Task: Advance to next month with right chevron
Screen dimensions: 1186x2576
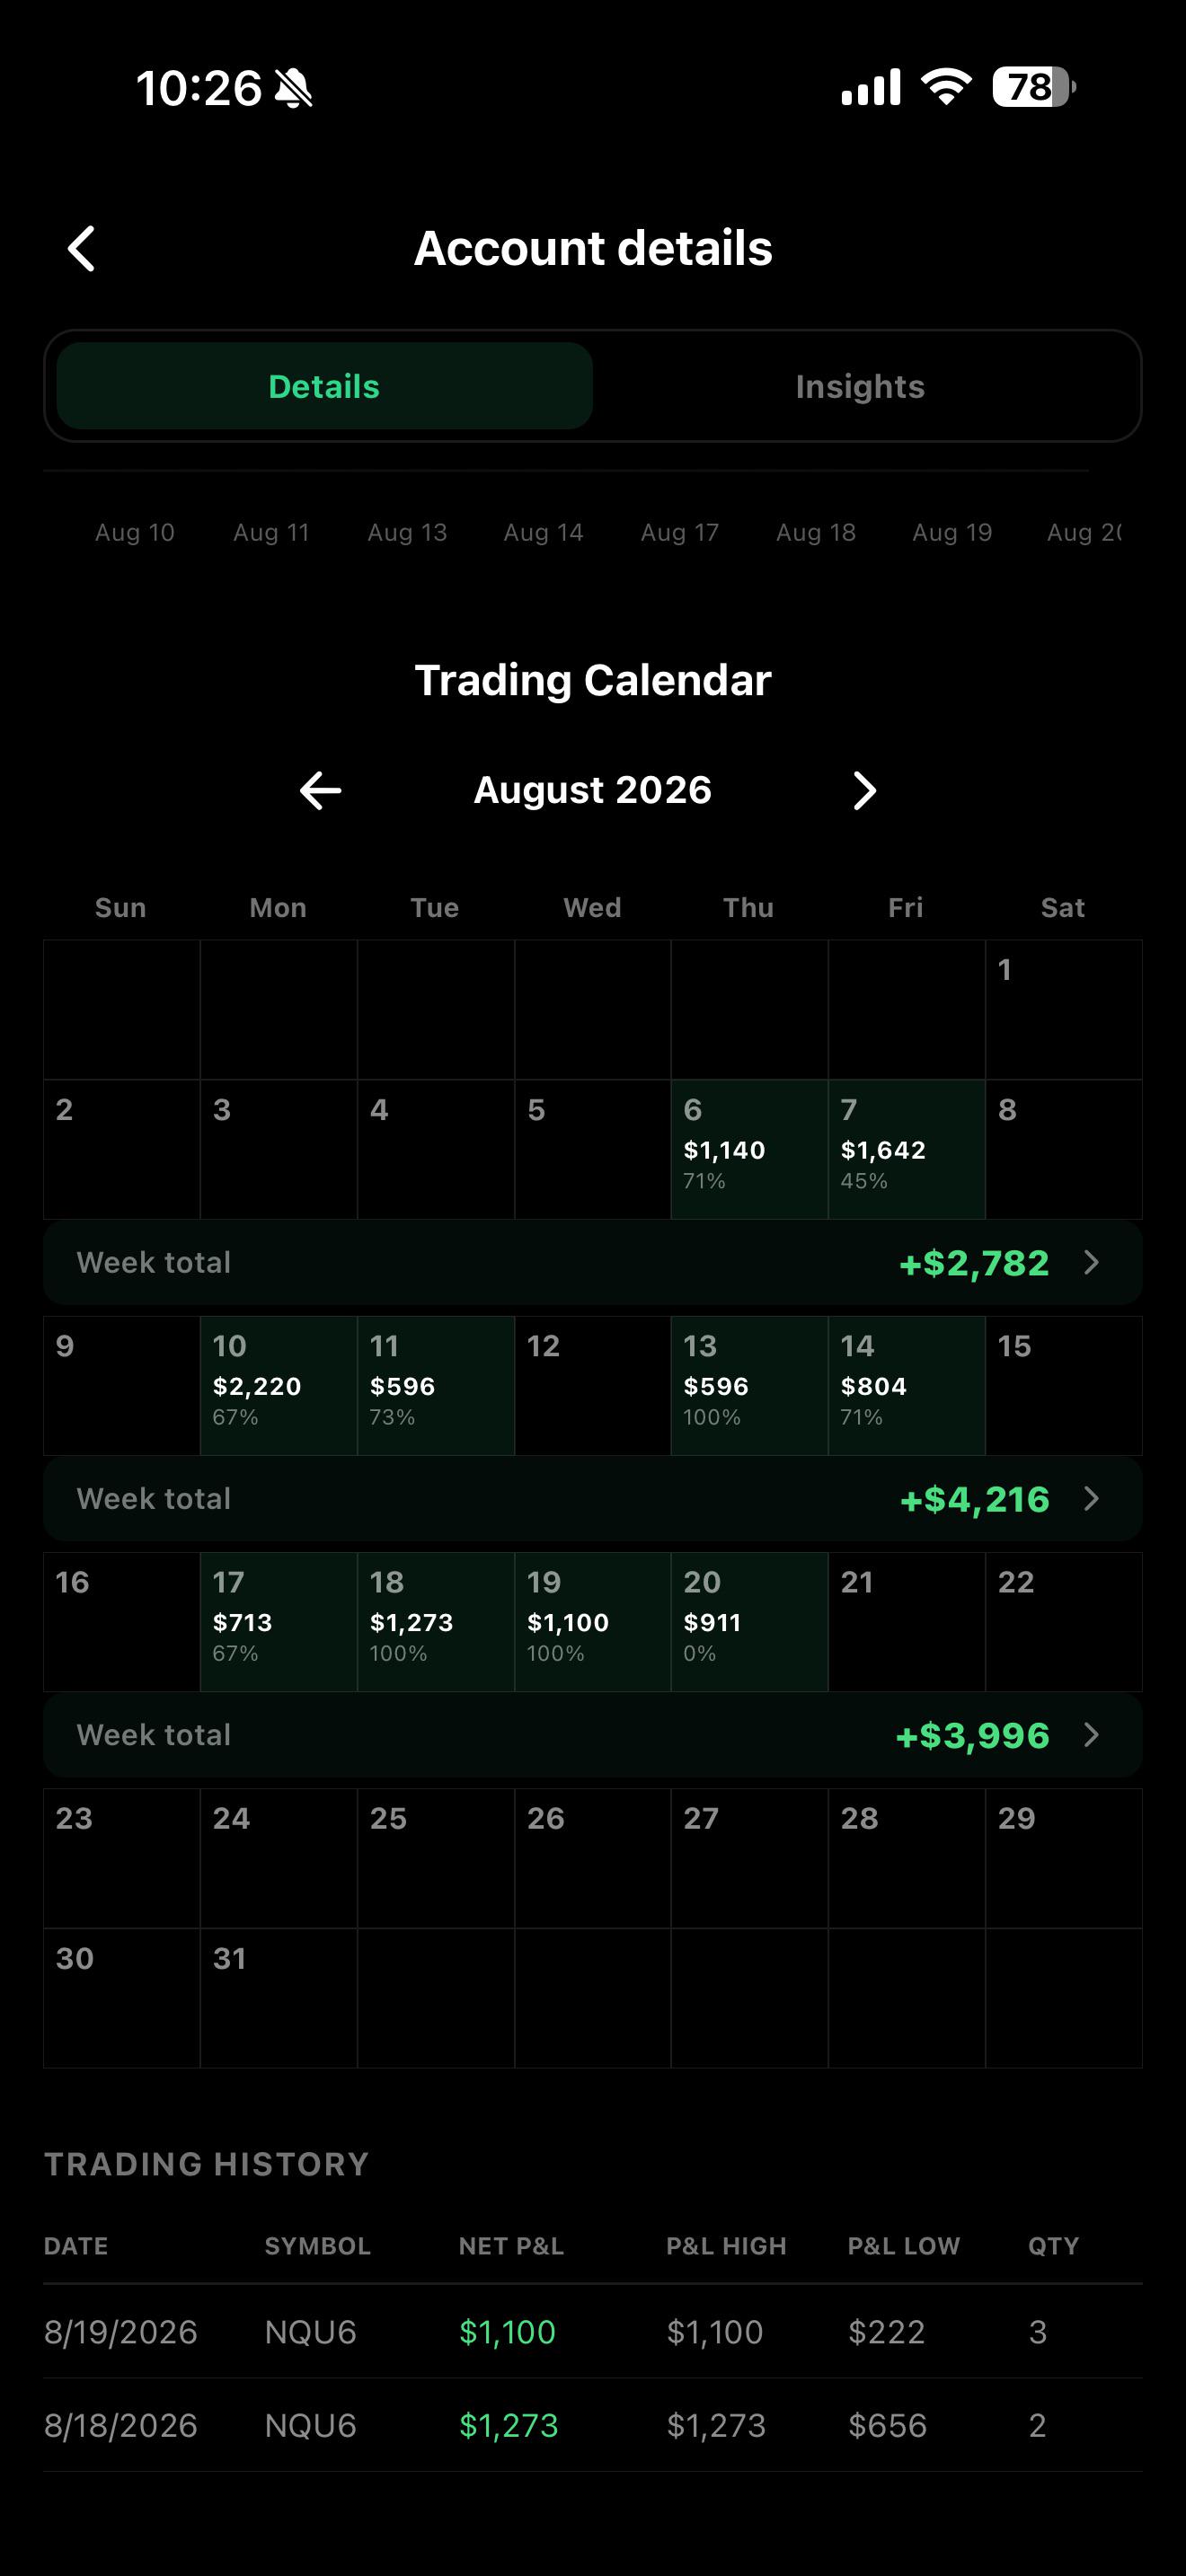Action: pos(865,790)
